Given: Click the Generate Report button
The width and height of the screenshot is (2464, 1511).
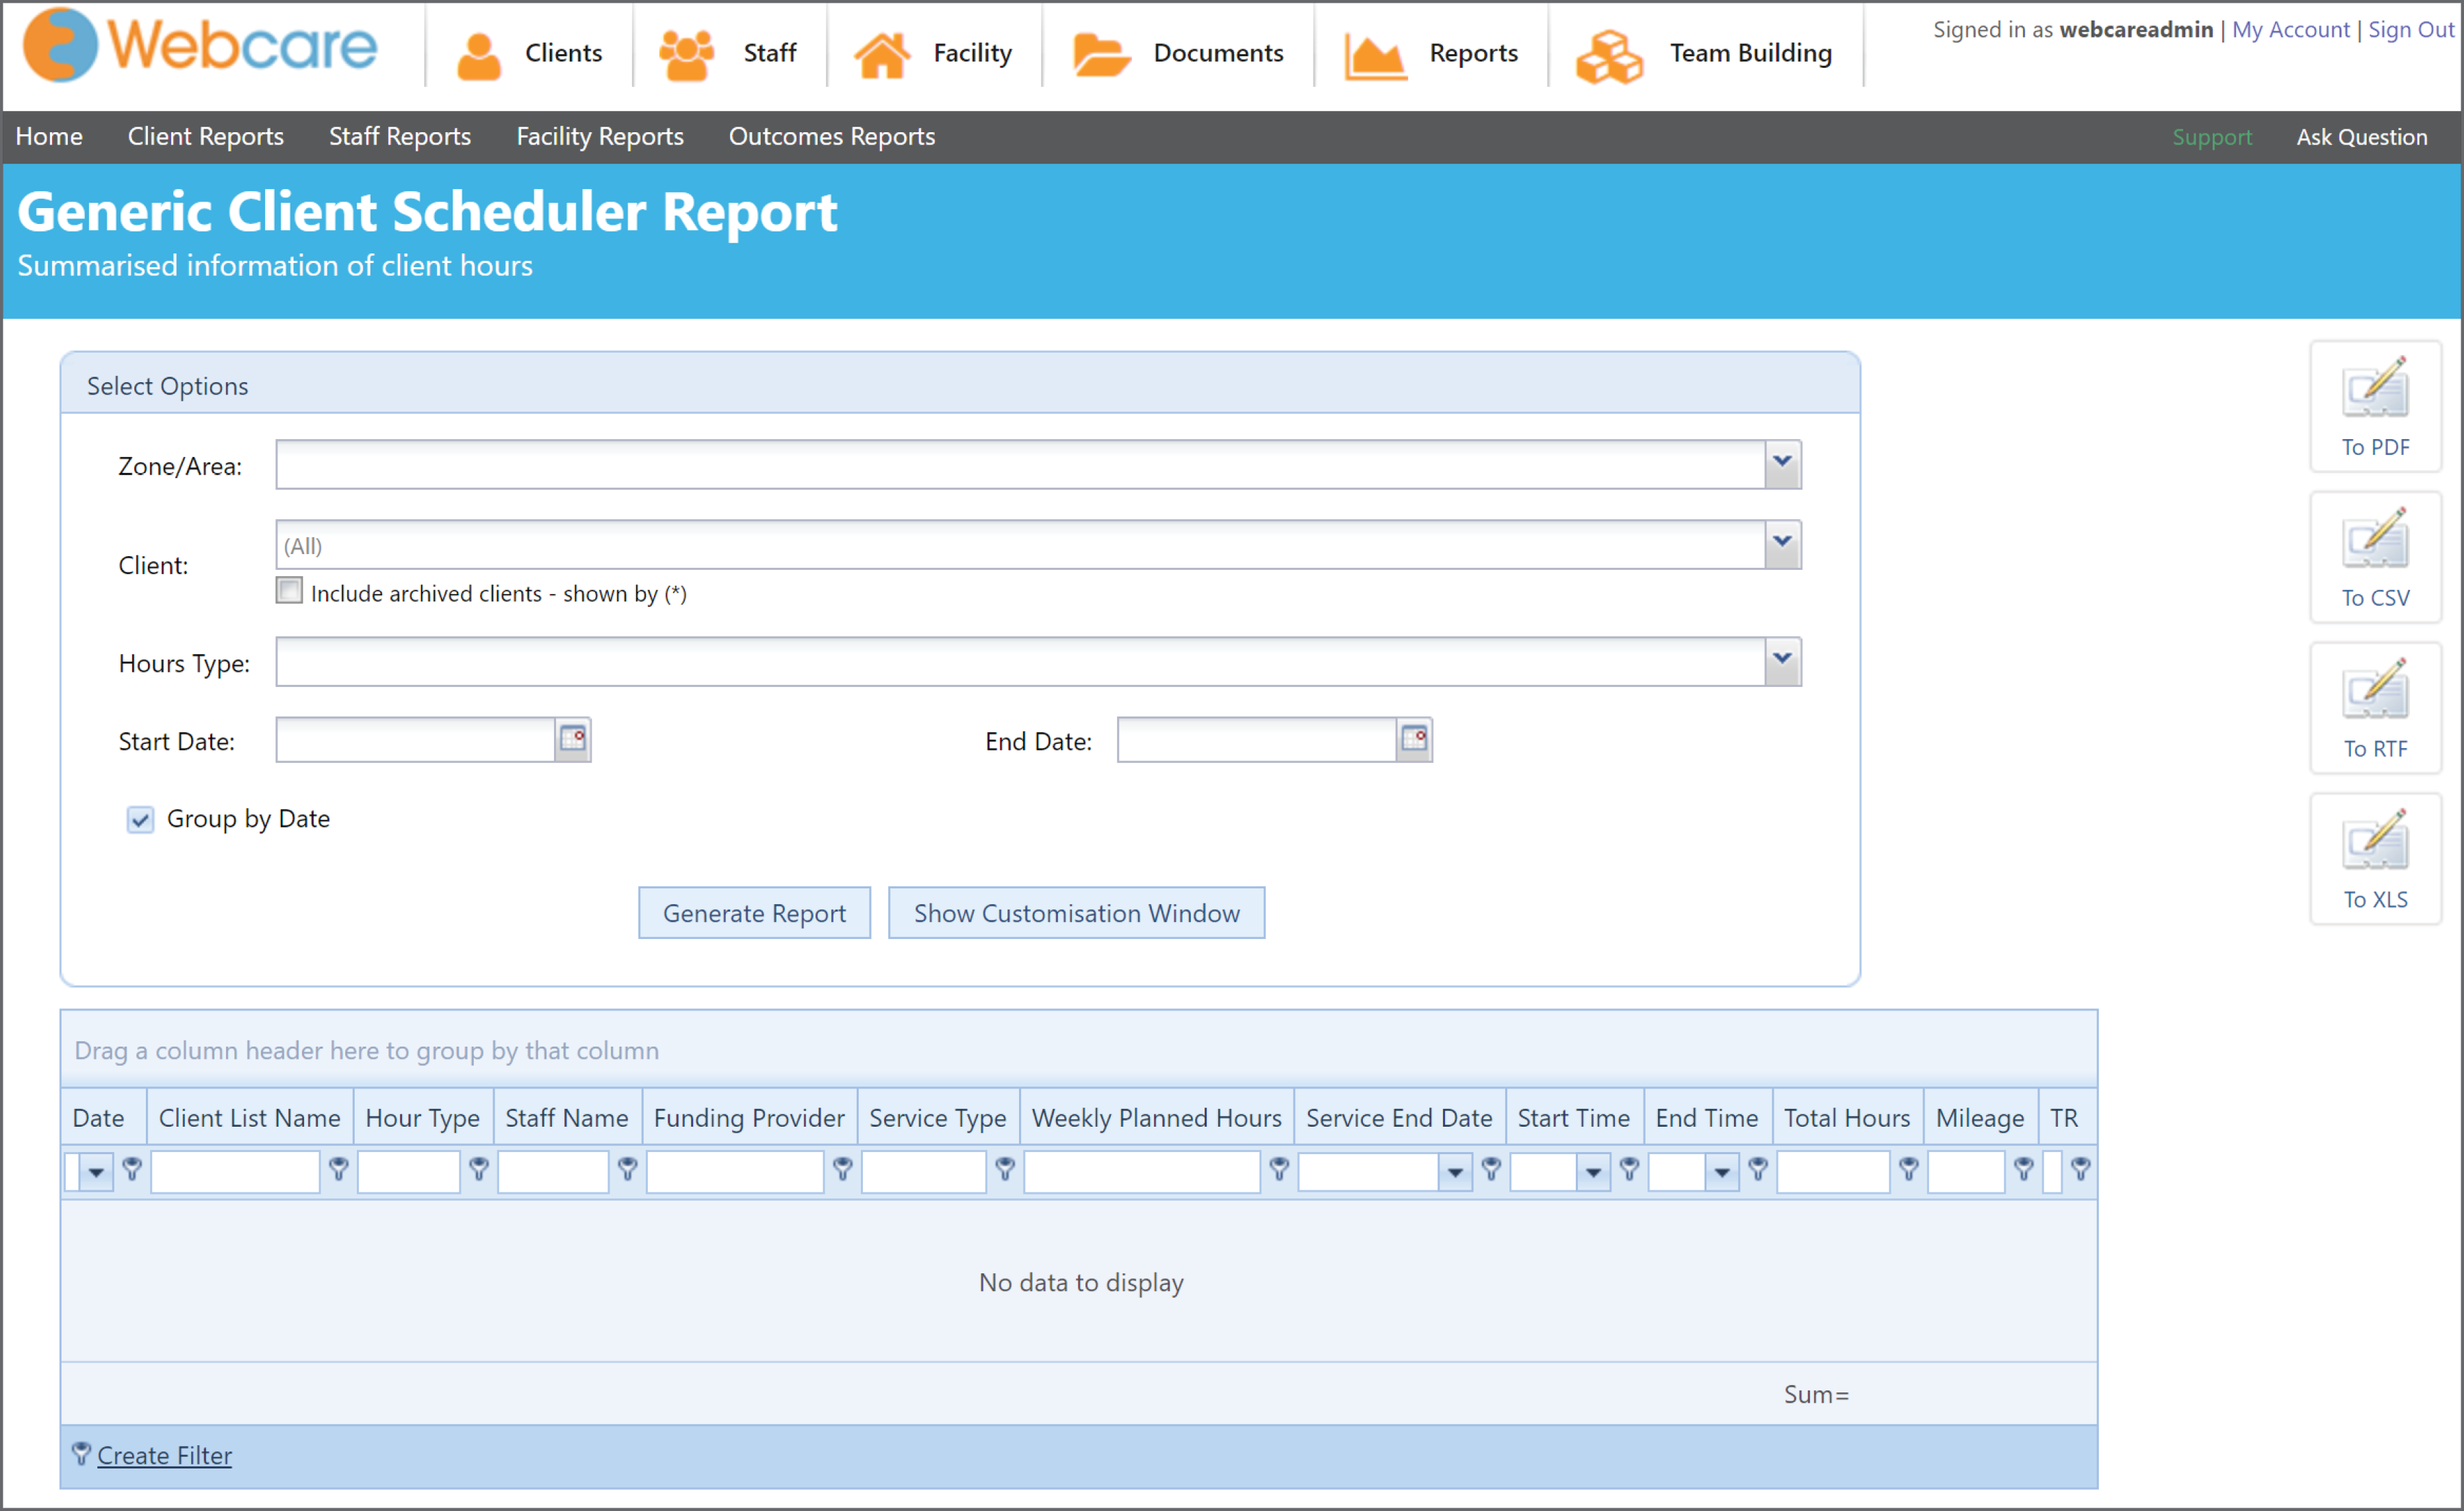Looking at the screenshot, I should [754, 912].
